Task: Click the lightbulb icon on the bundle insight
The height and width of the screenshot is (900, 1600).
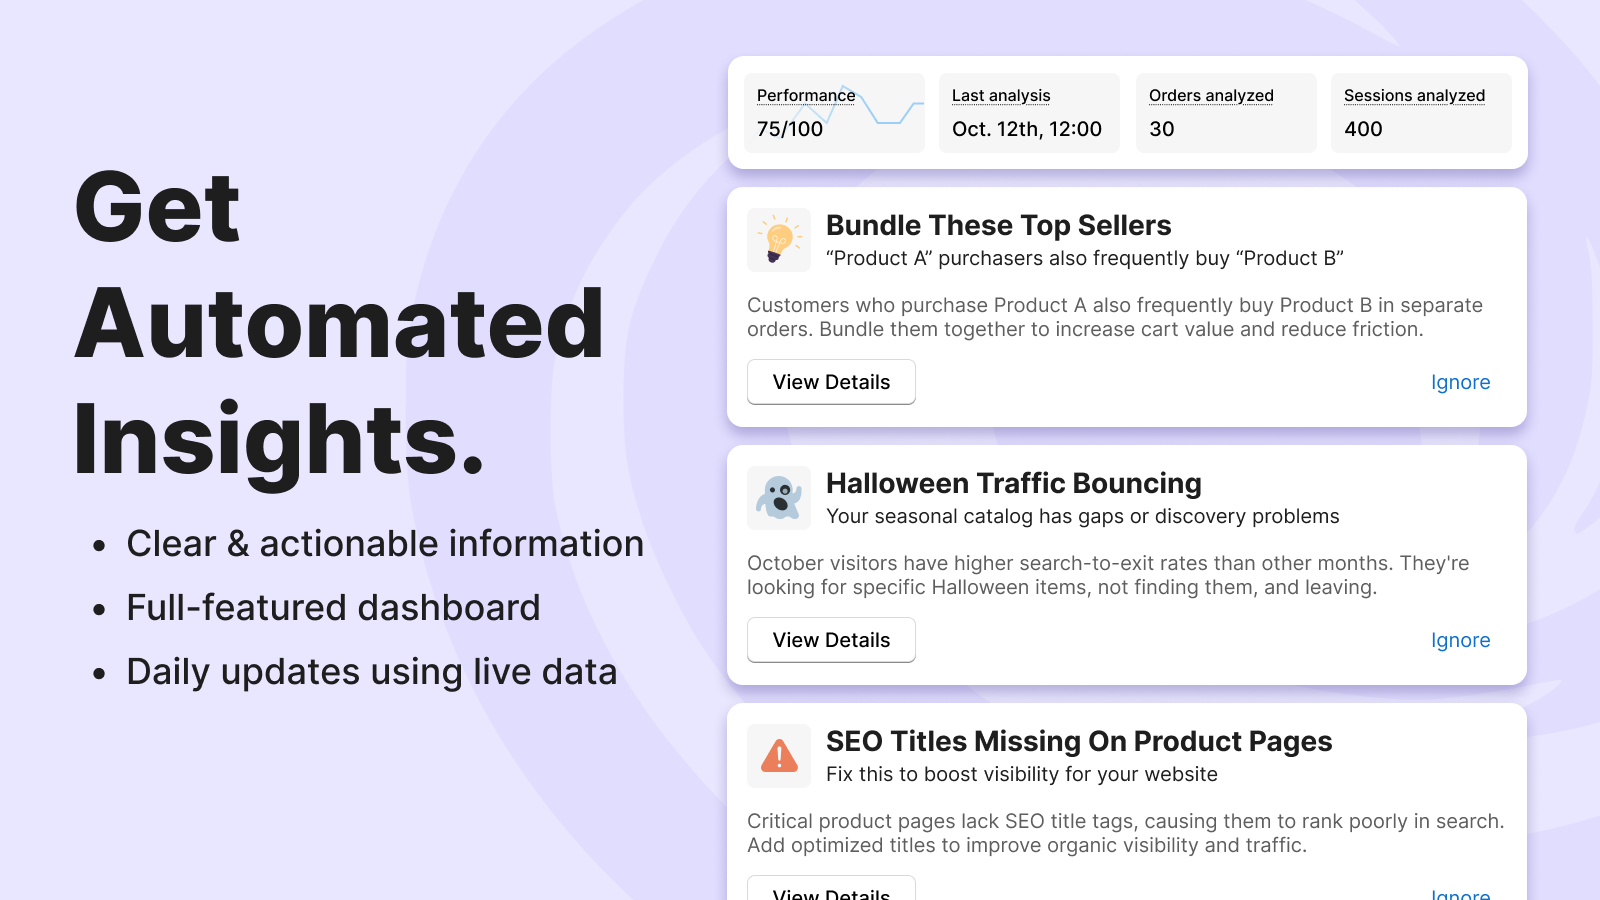Action: [x=779, y=240]
